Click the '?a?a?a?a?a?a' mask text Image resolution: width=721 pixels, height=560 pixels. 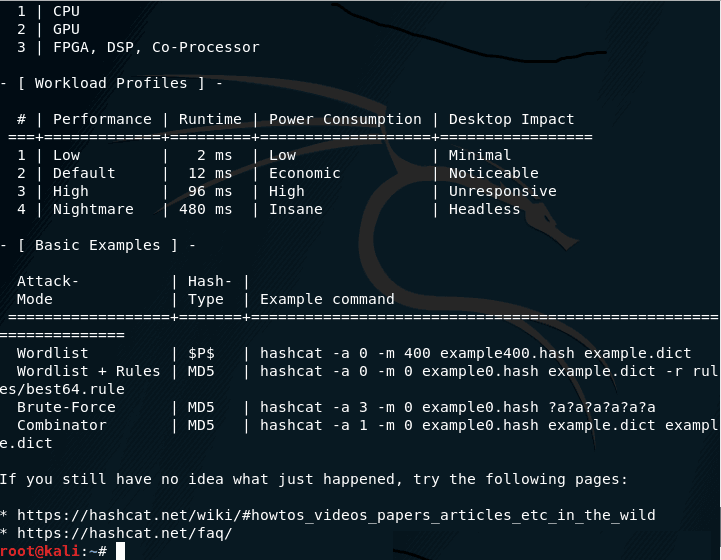[x=601, y=407]
